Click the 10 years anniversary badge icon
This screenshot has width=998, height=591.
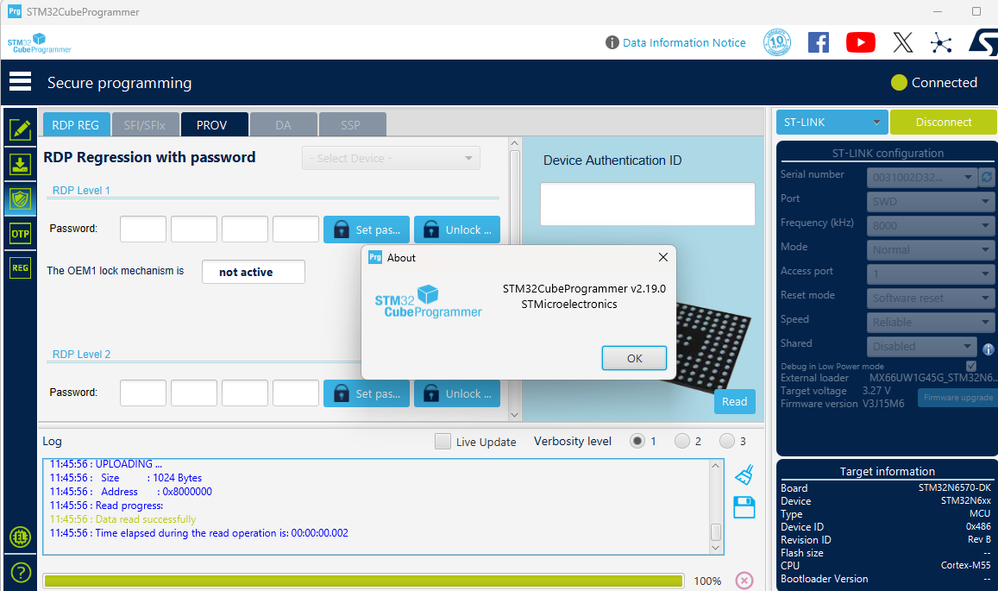(x=777, y=43)
